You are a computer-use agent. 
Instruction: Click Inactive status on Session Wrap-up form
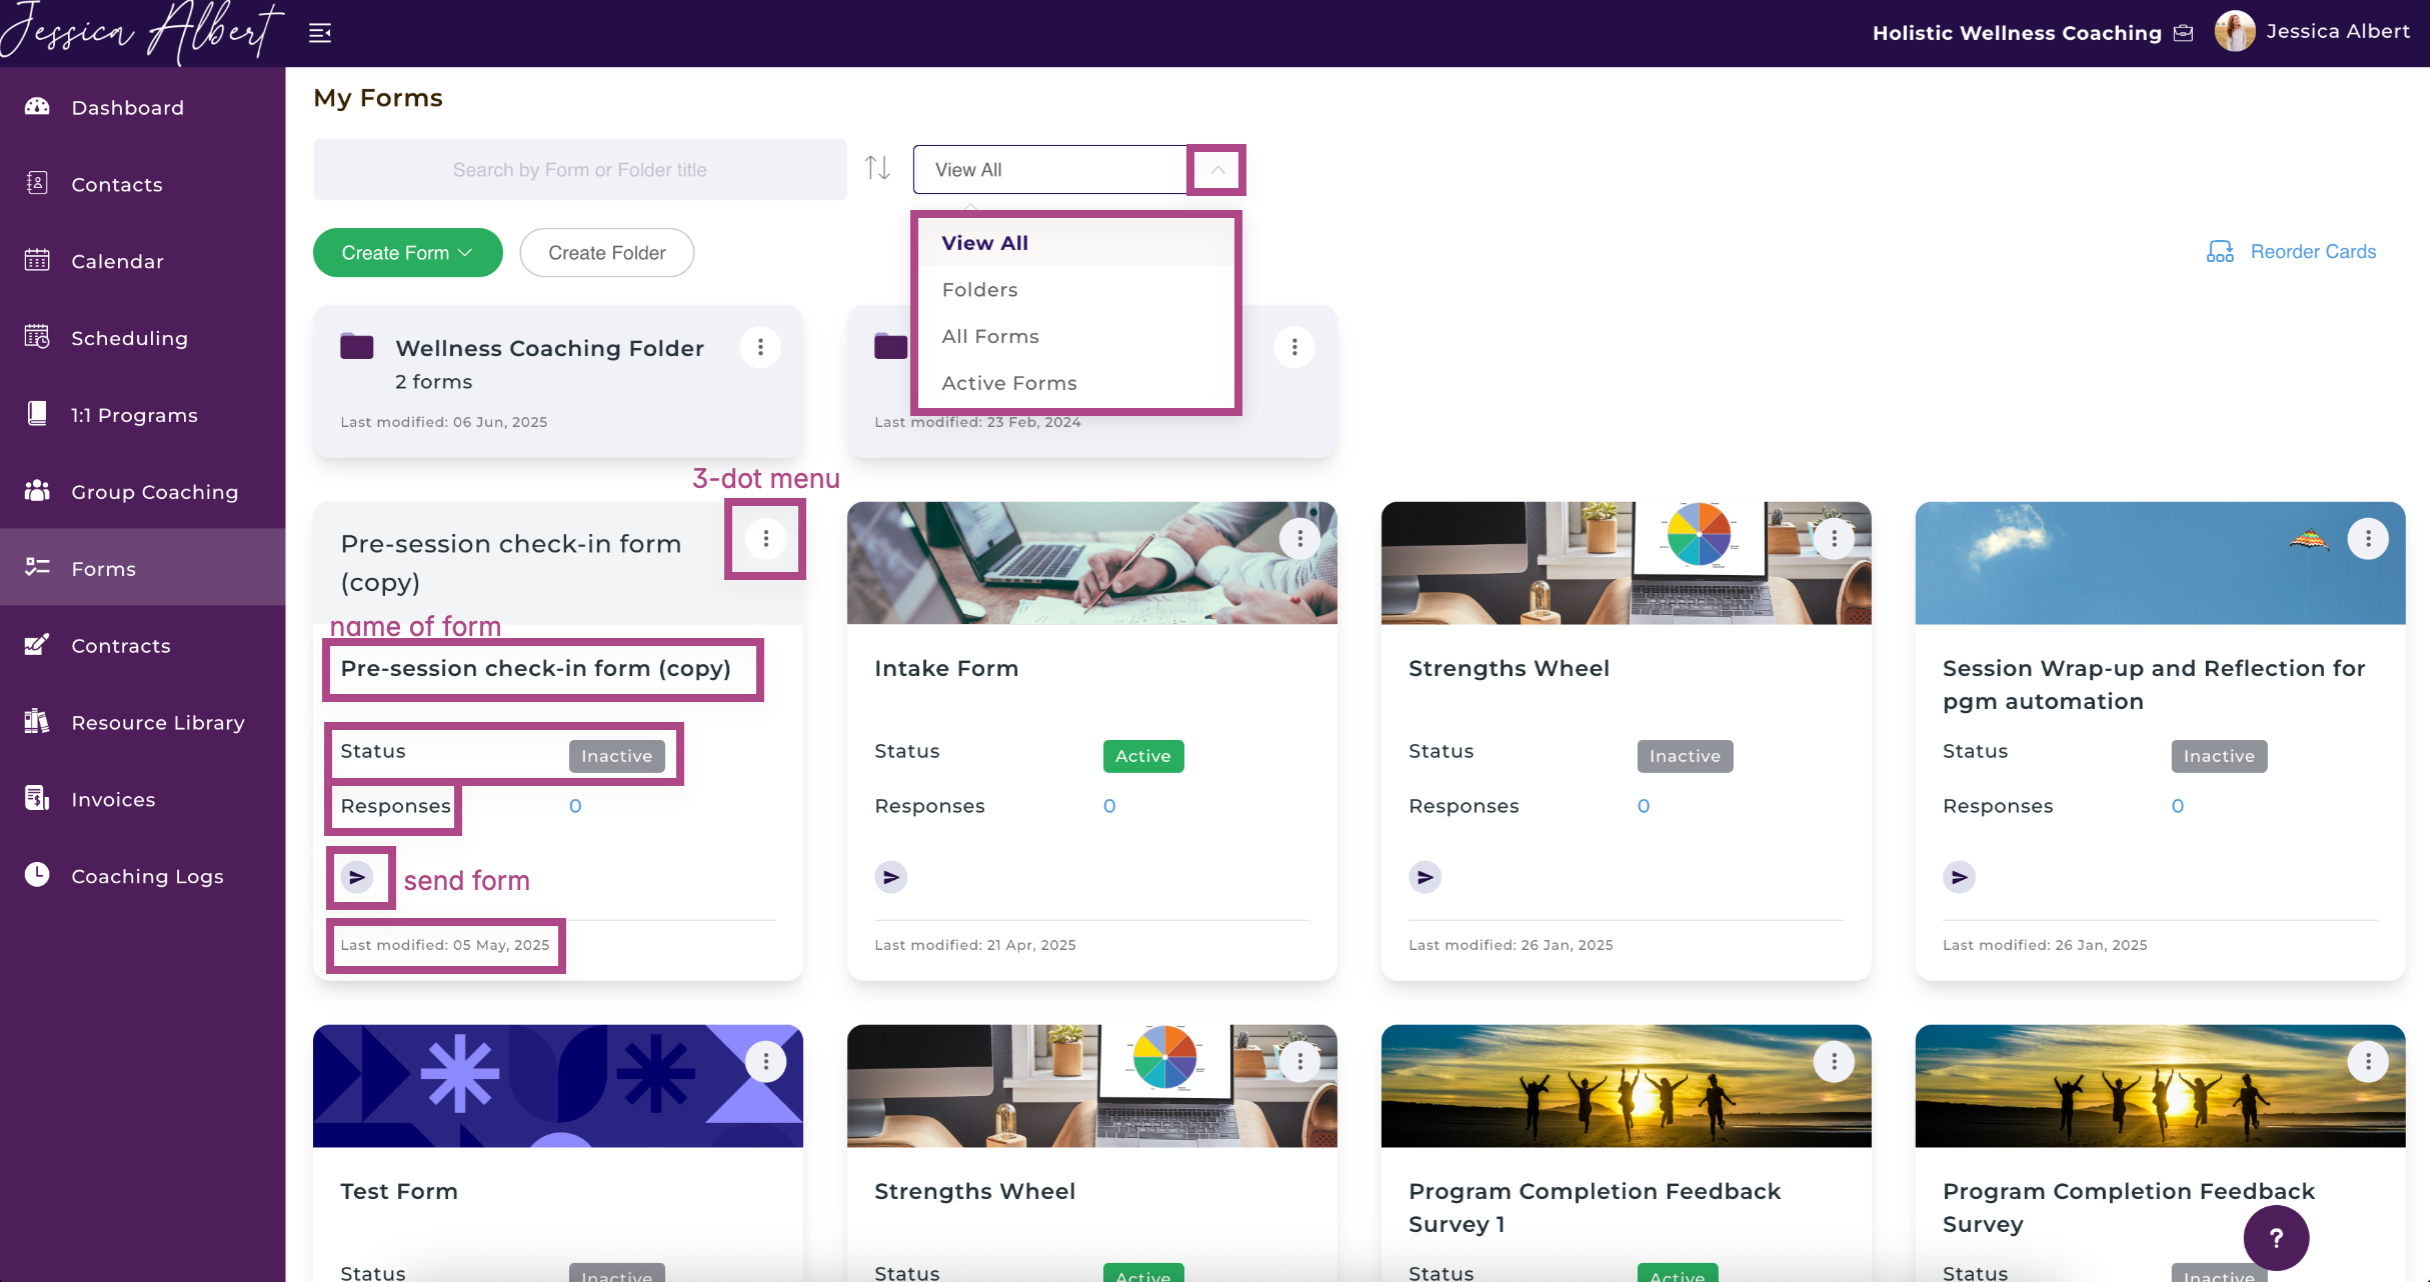2219,756
